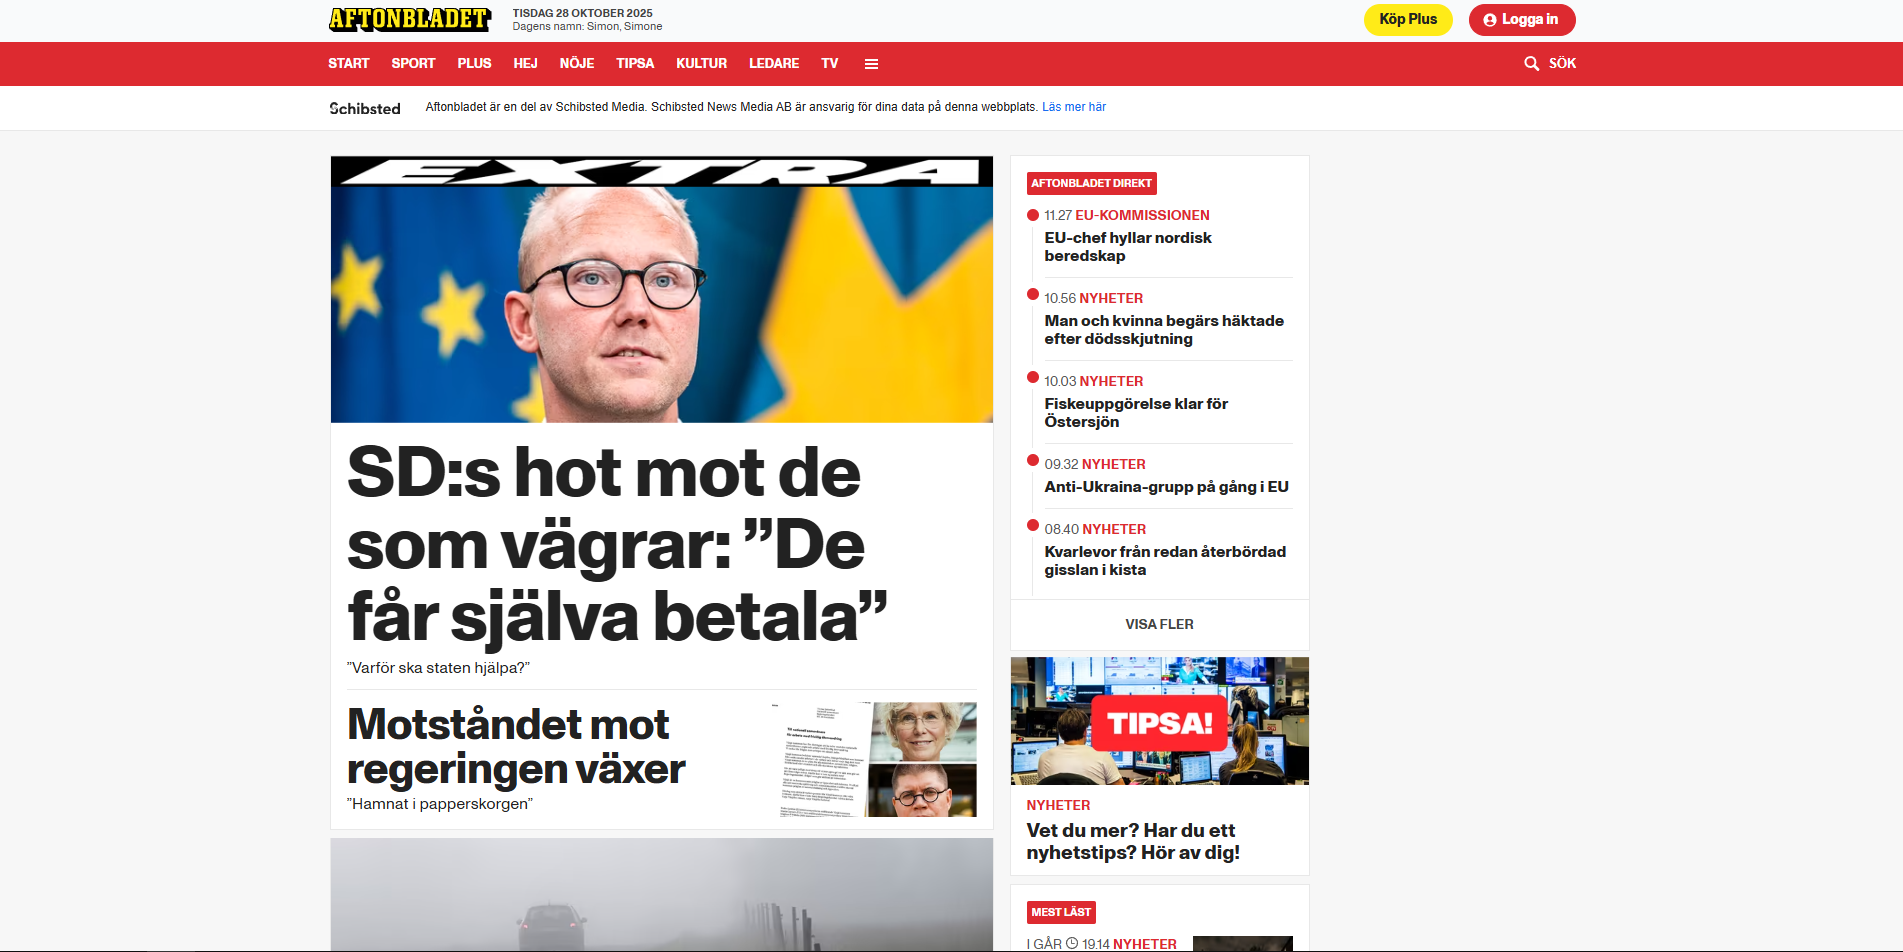
Task: Open Motståndet mot regeringen växer article
Action: coord(516,746)
